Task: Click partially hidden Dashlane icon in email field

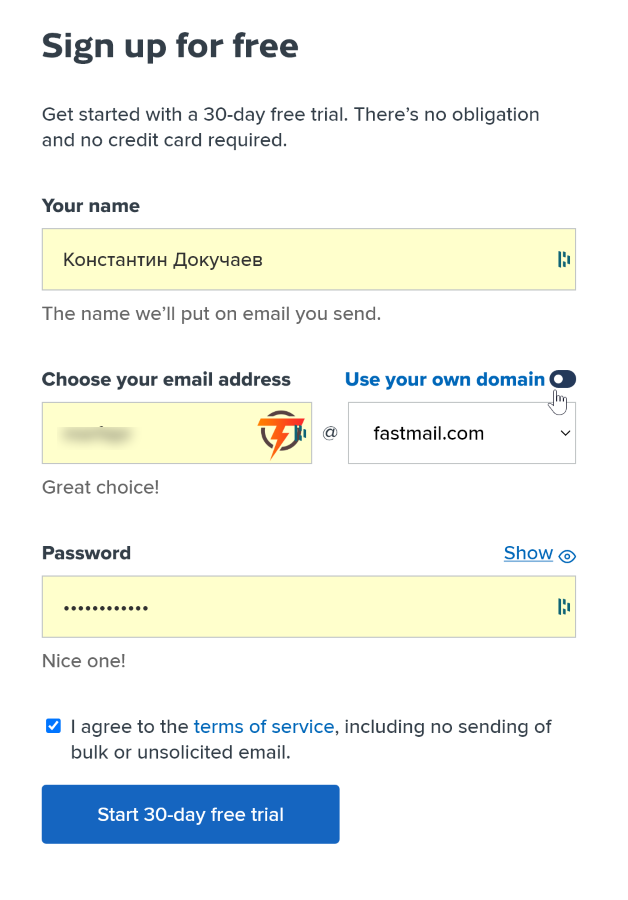Action: click(301, 433)
